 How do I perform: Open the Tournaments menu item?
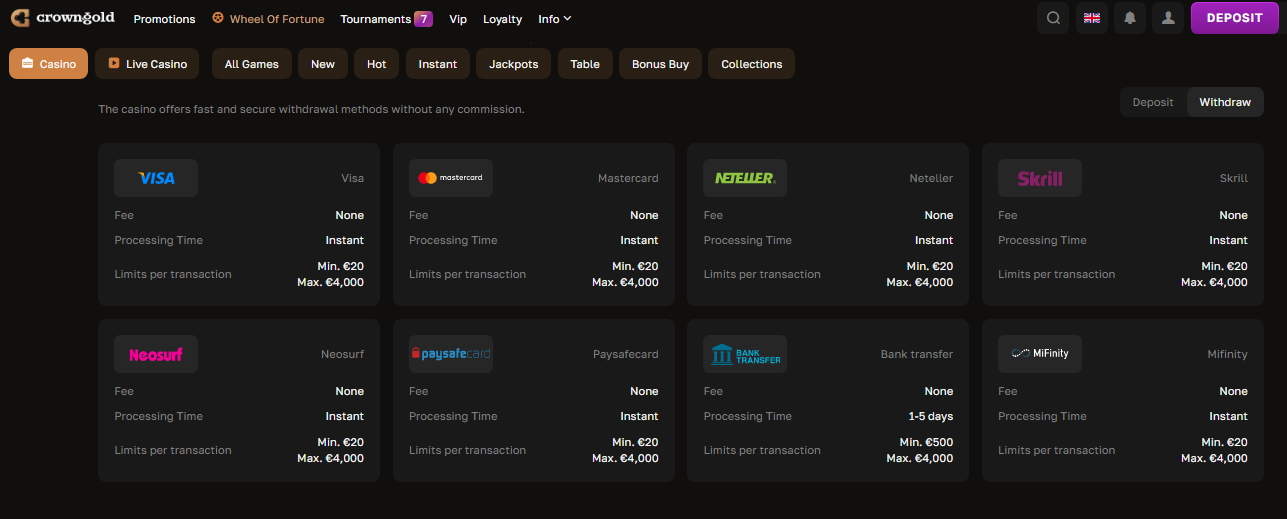(385, 19)
